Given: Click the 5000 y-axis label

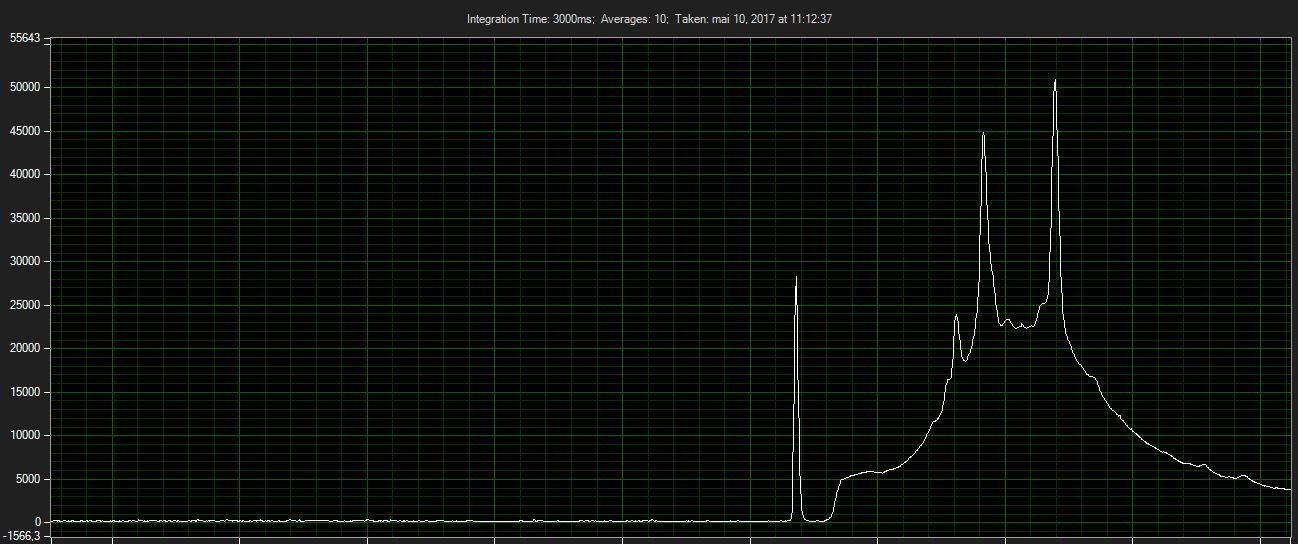Looking at the screenshot, I should (27, 479).
